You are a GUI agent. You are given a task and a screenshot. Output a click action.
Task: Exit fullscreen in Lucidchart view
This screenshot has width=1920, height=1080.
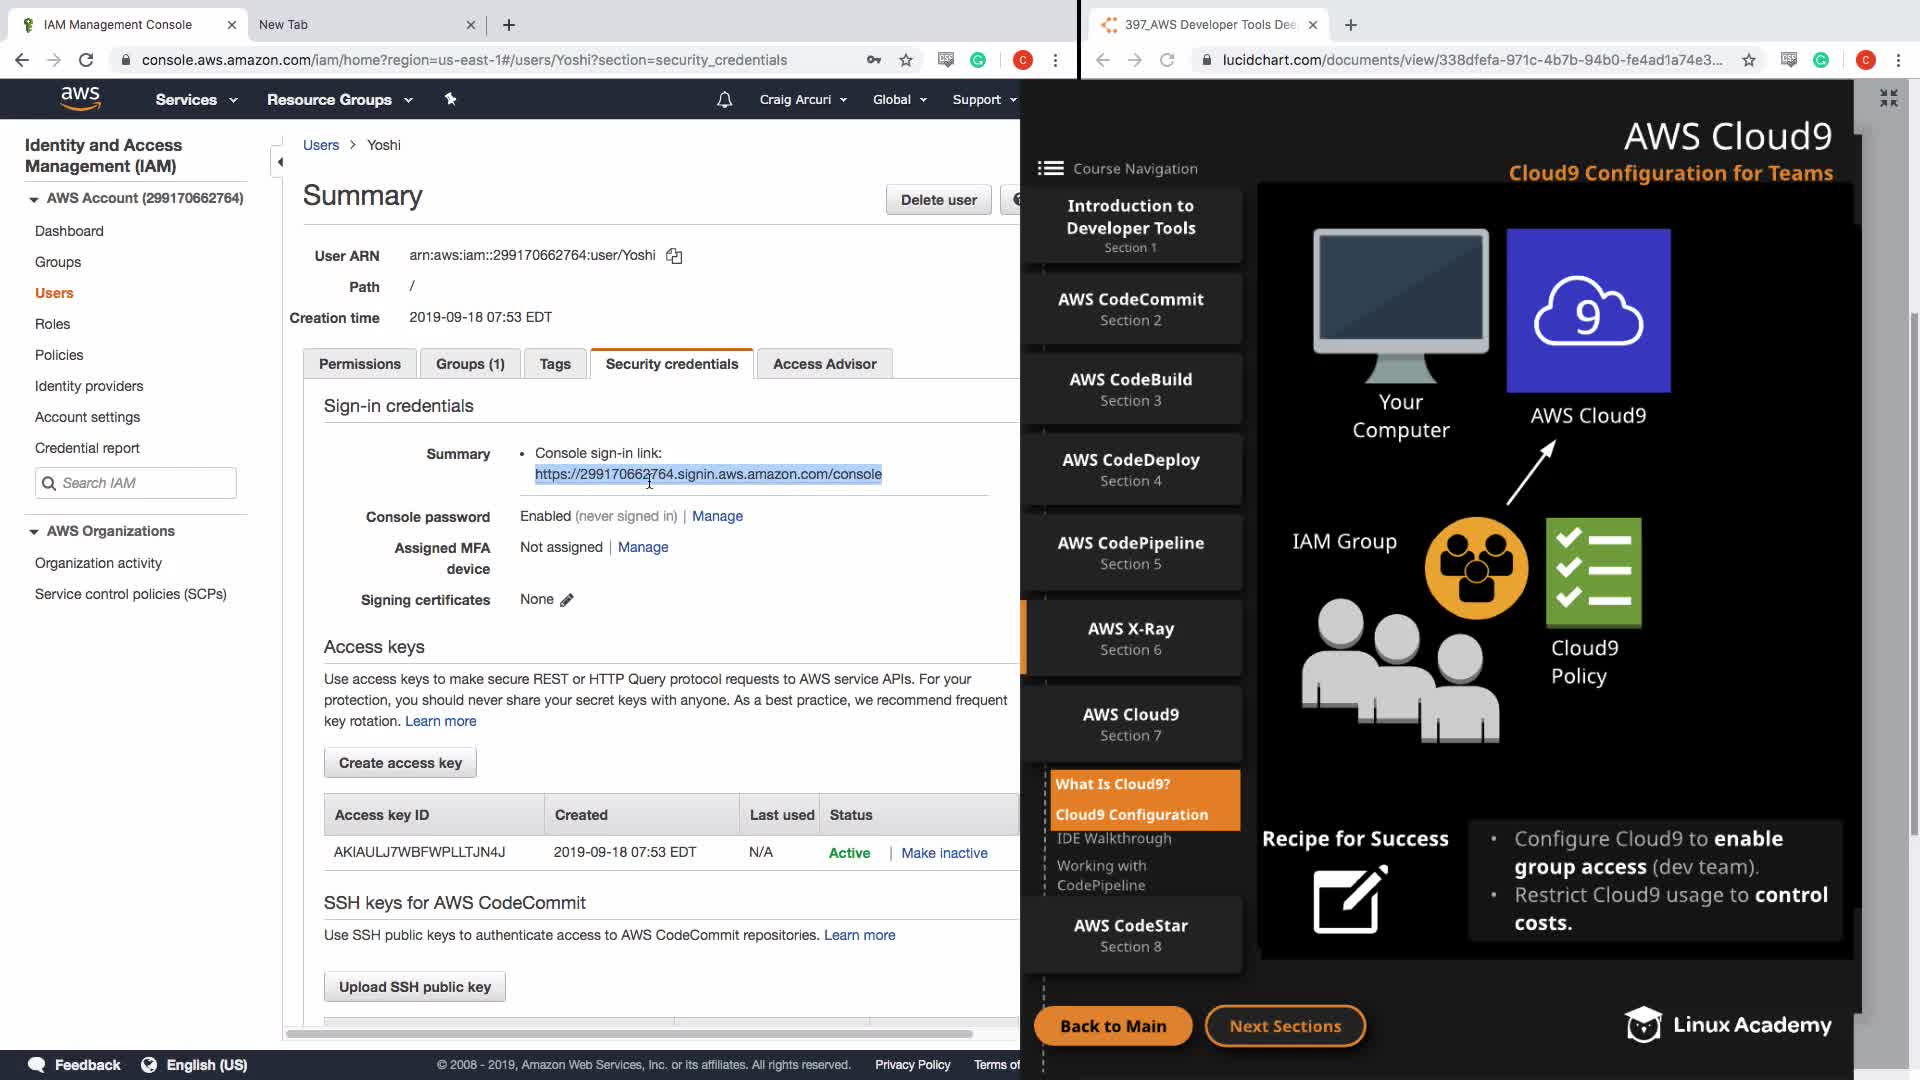tap(1888, 98)
